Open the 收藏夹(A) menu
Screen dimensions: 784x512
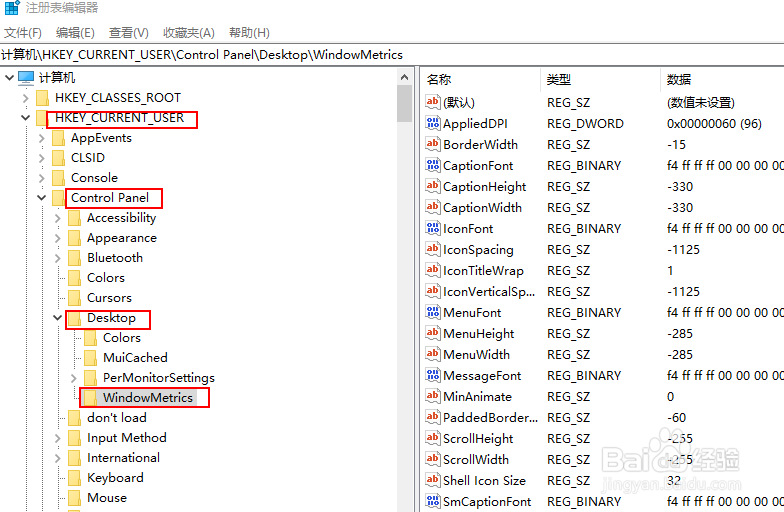(189, 32)
